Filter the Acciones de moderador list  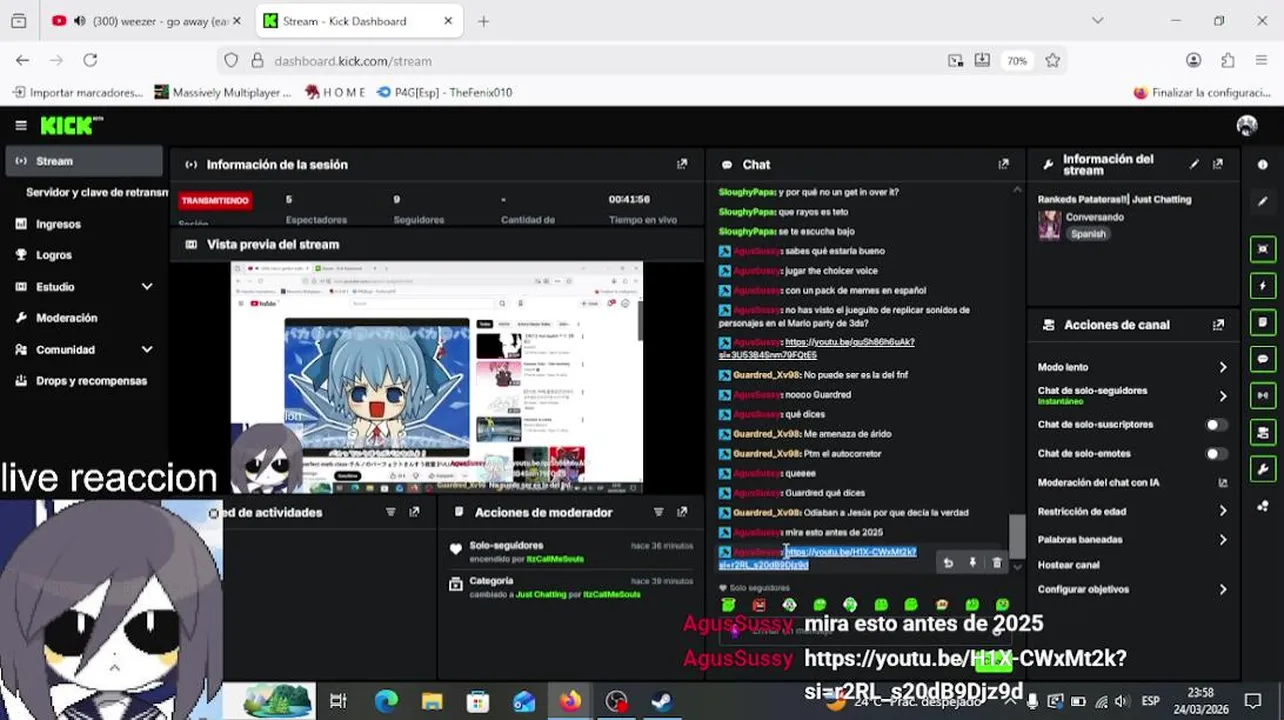click(658, 512)
